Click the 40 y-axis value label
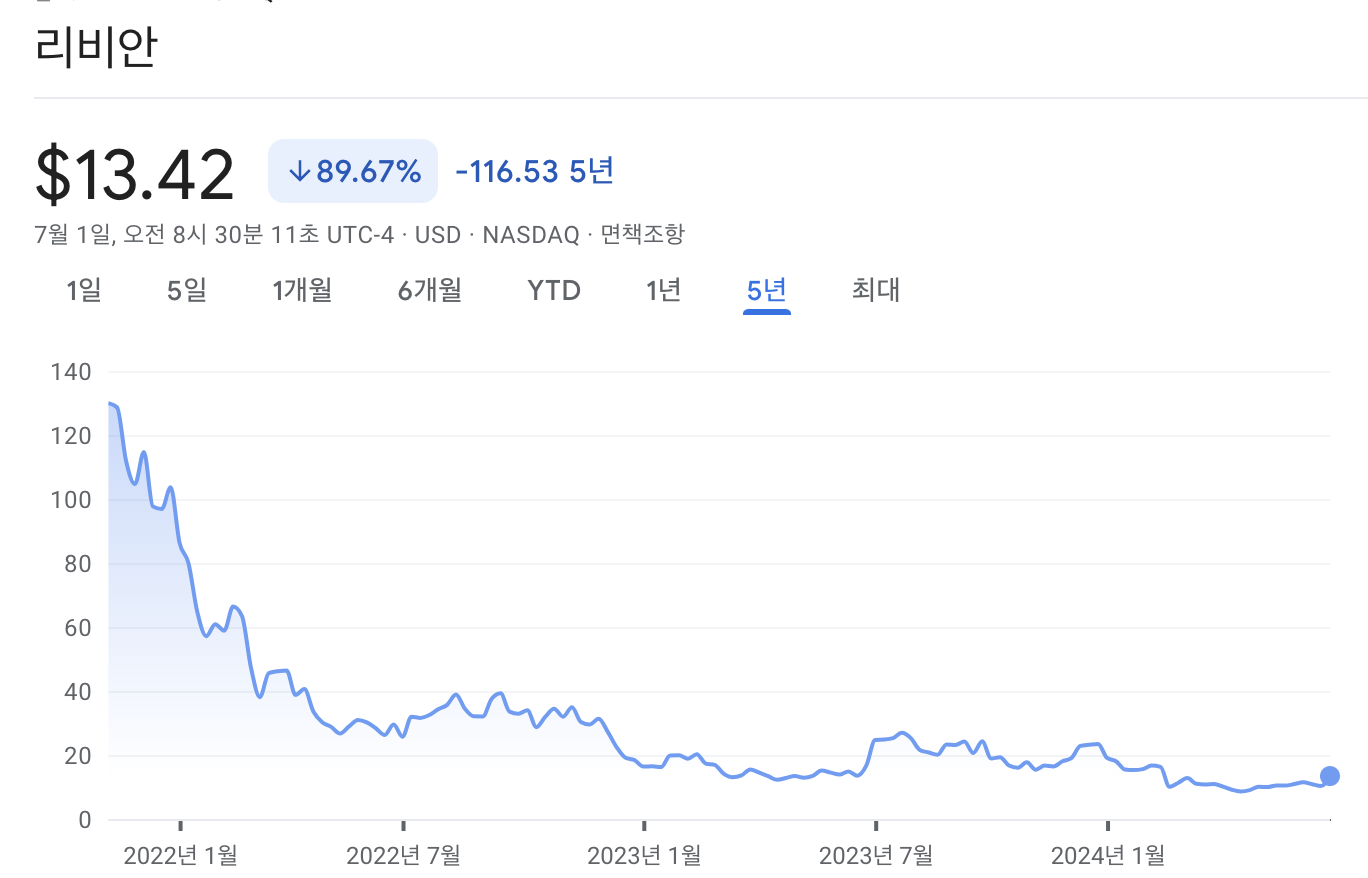The image size is (1368, 878). (x=77, y=692)
